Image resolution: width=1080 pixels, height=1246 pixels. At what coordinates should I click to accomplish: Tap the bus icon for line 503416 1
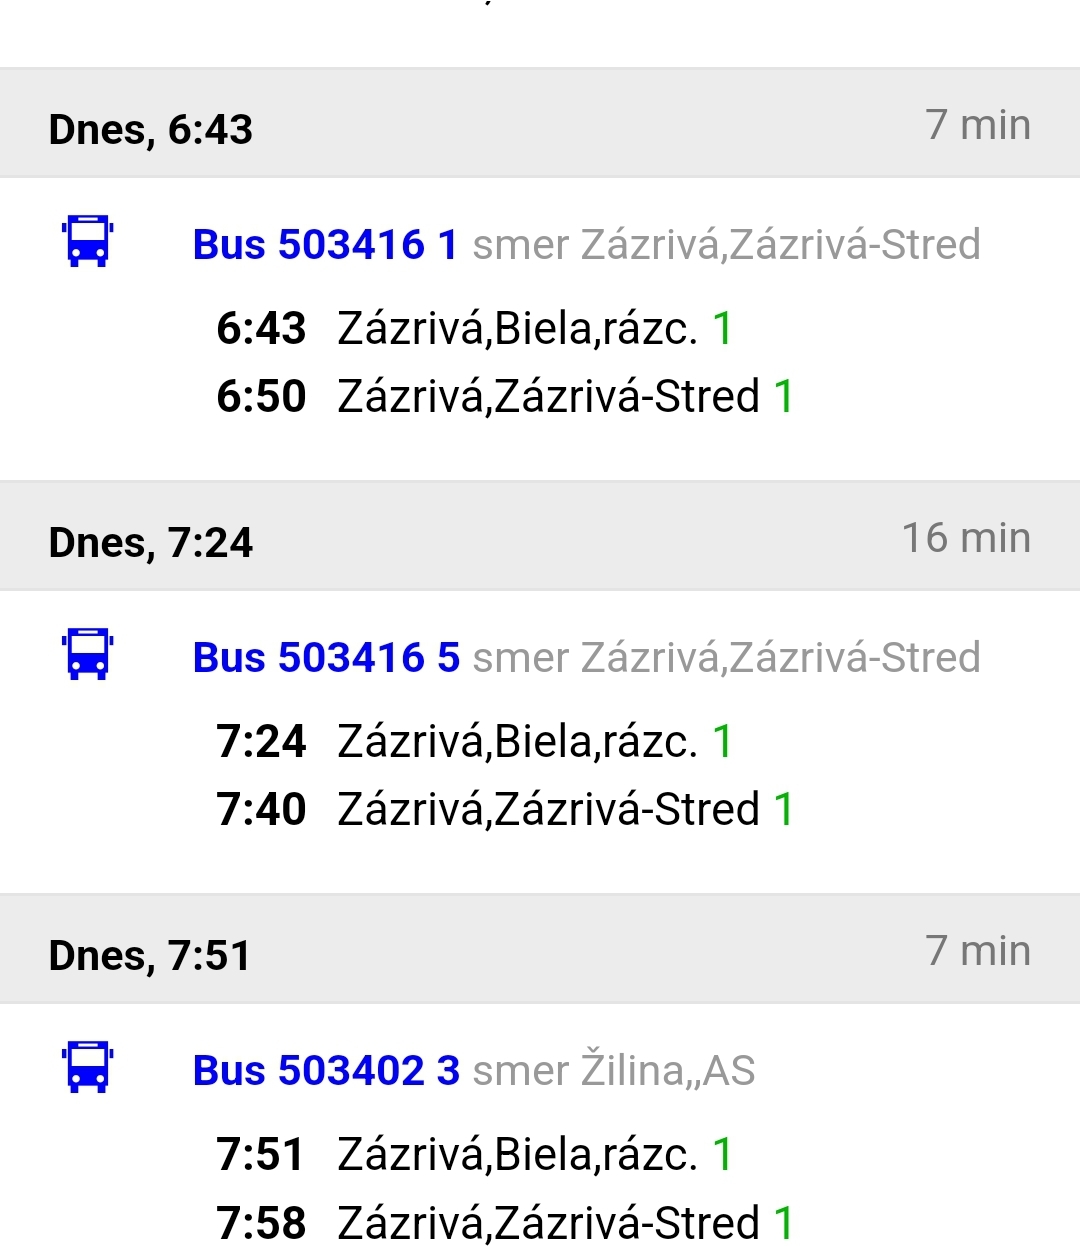[88, 241]
